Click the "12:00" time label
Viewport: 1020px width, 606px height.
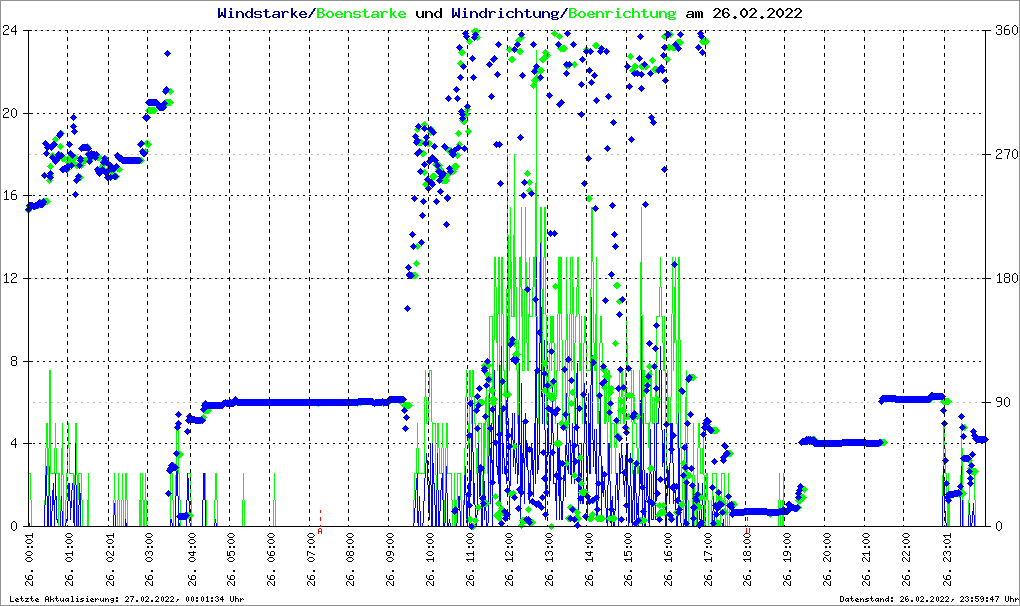point(509,549)
